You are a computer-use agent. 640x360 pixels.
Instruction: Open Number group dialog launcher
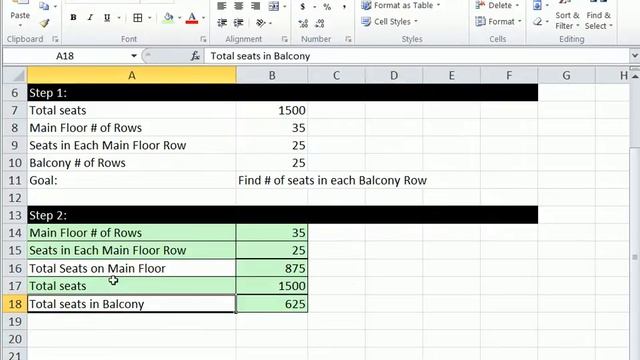348,39
